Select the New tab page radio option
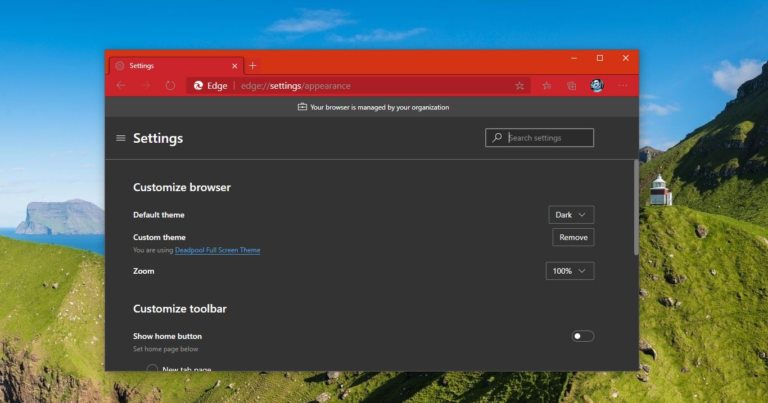768x403 pixels. (152, 369)
